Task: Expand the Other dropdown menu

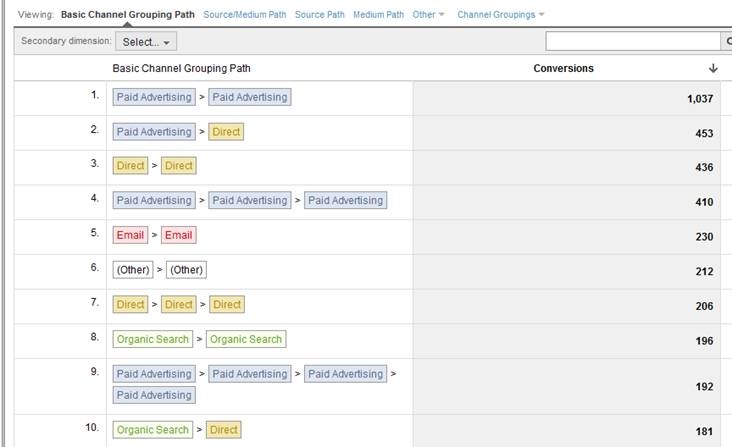Action: pyautogui.click(x=429, y=15)
